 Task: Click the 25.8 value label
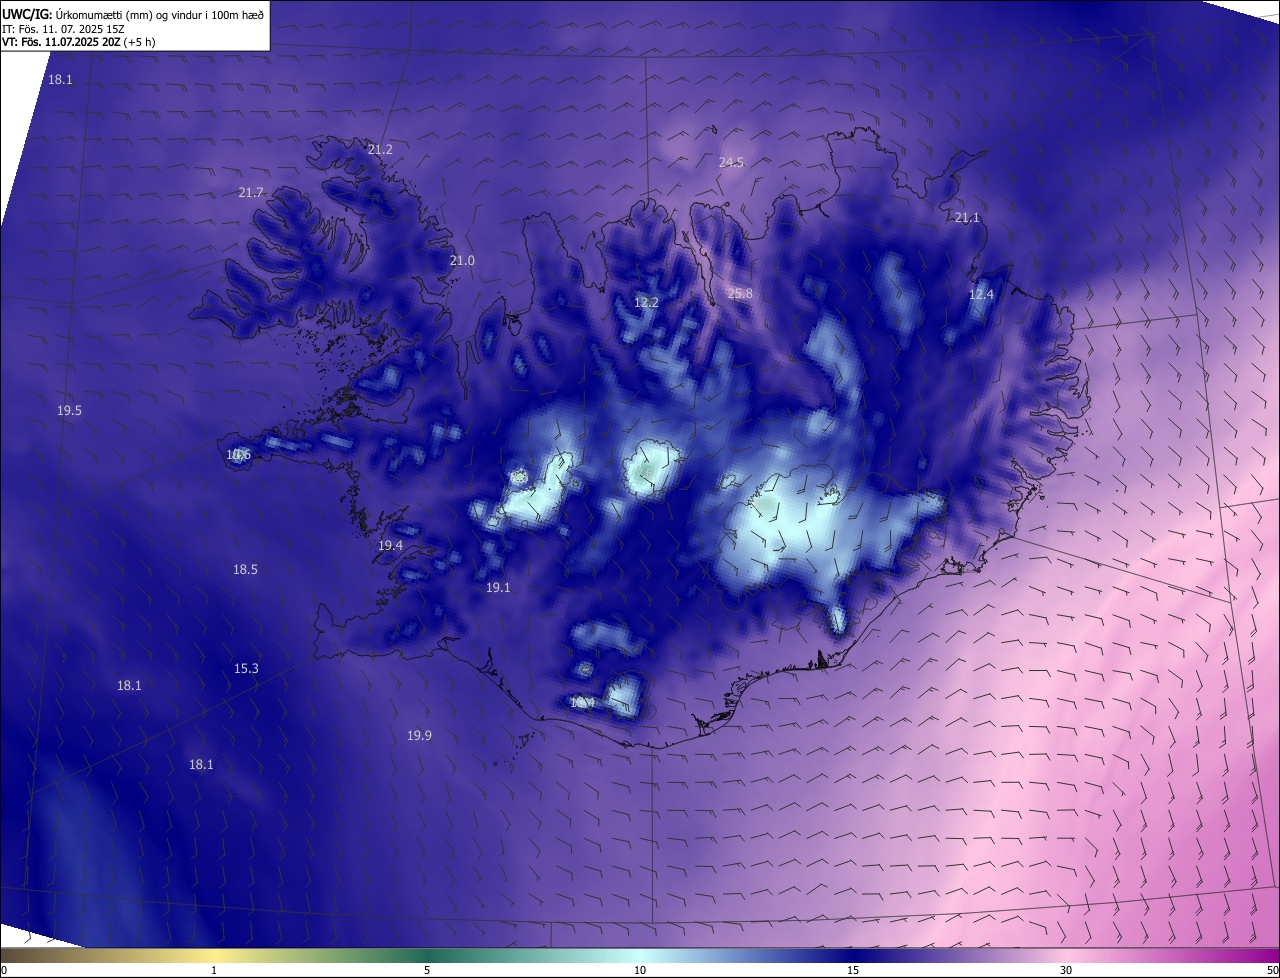[739, 293]
